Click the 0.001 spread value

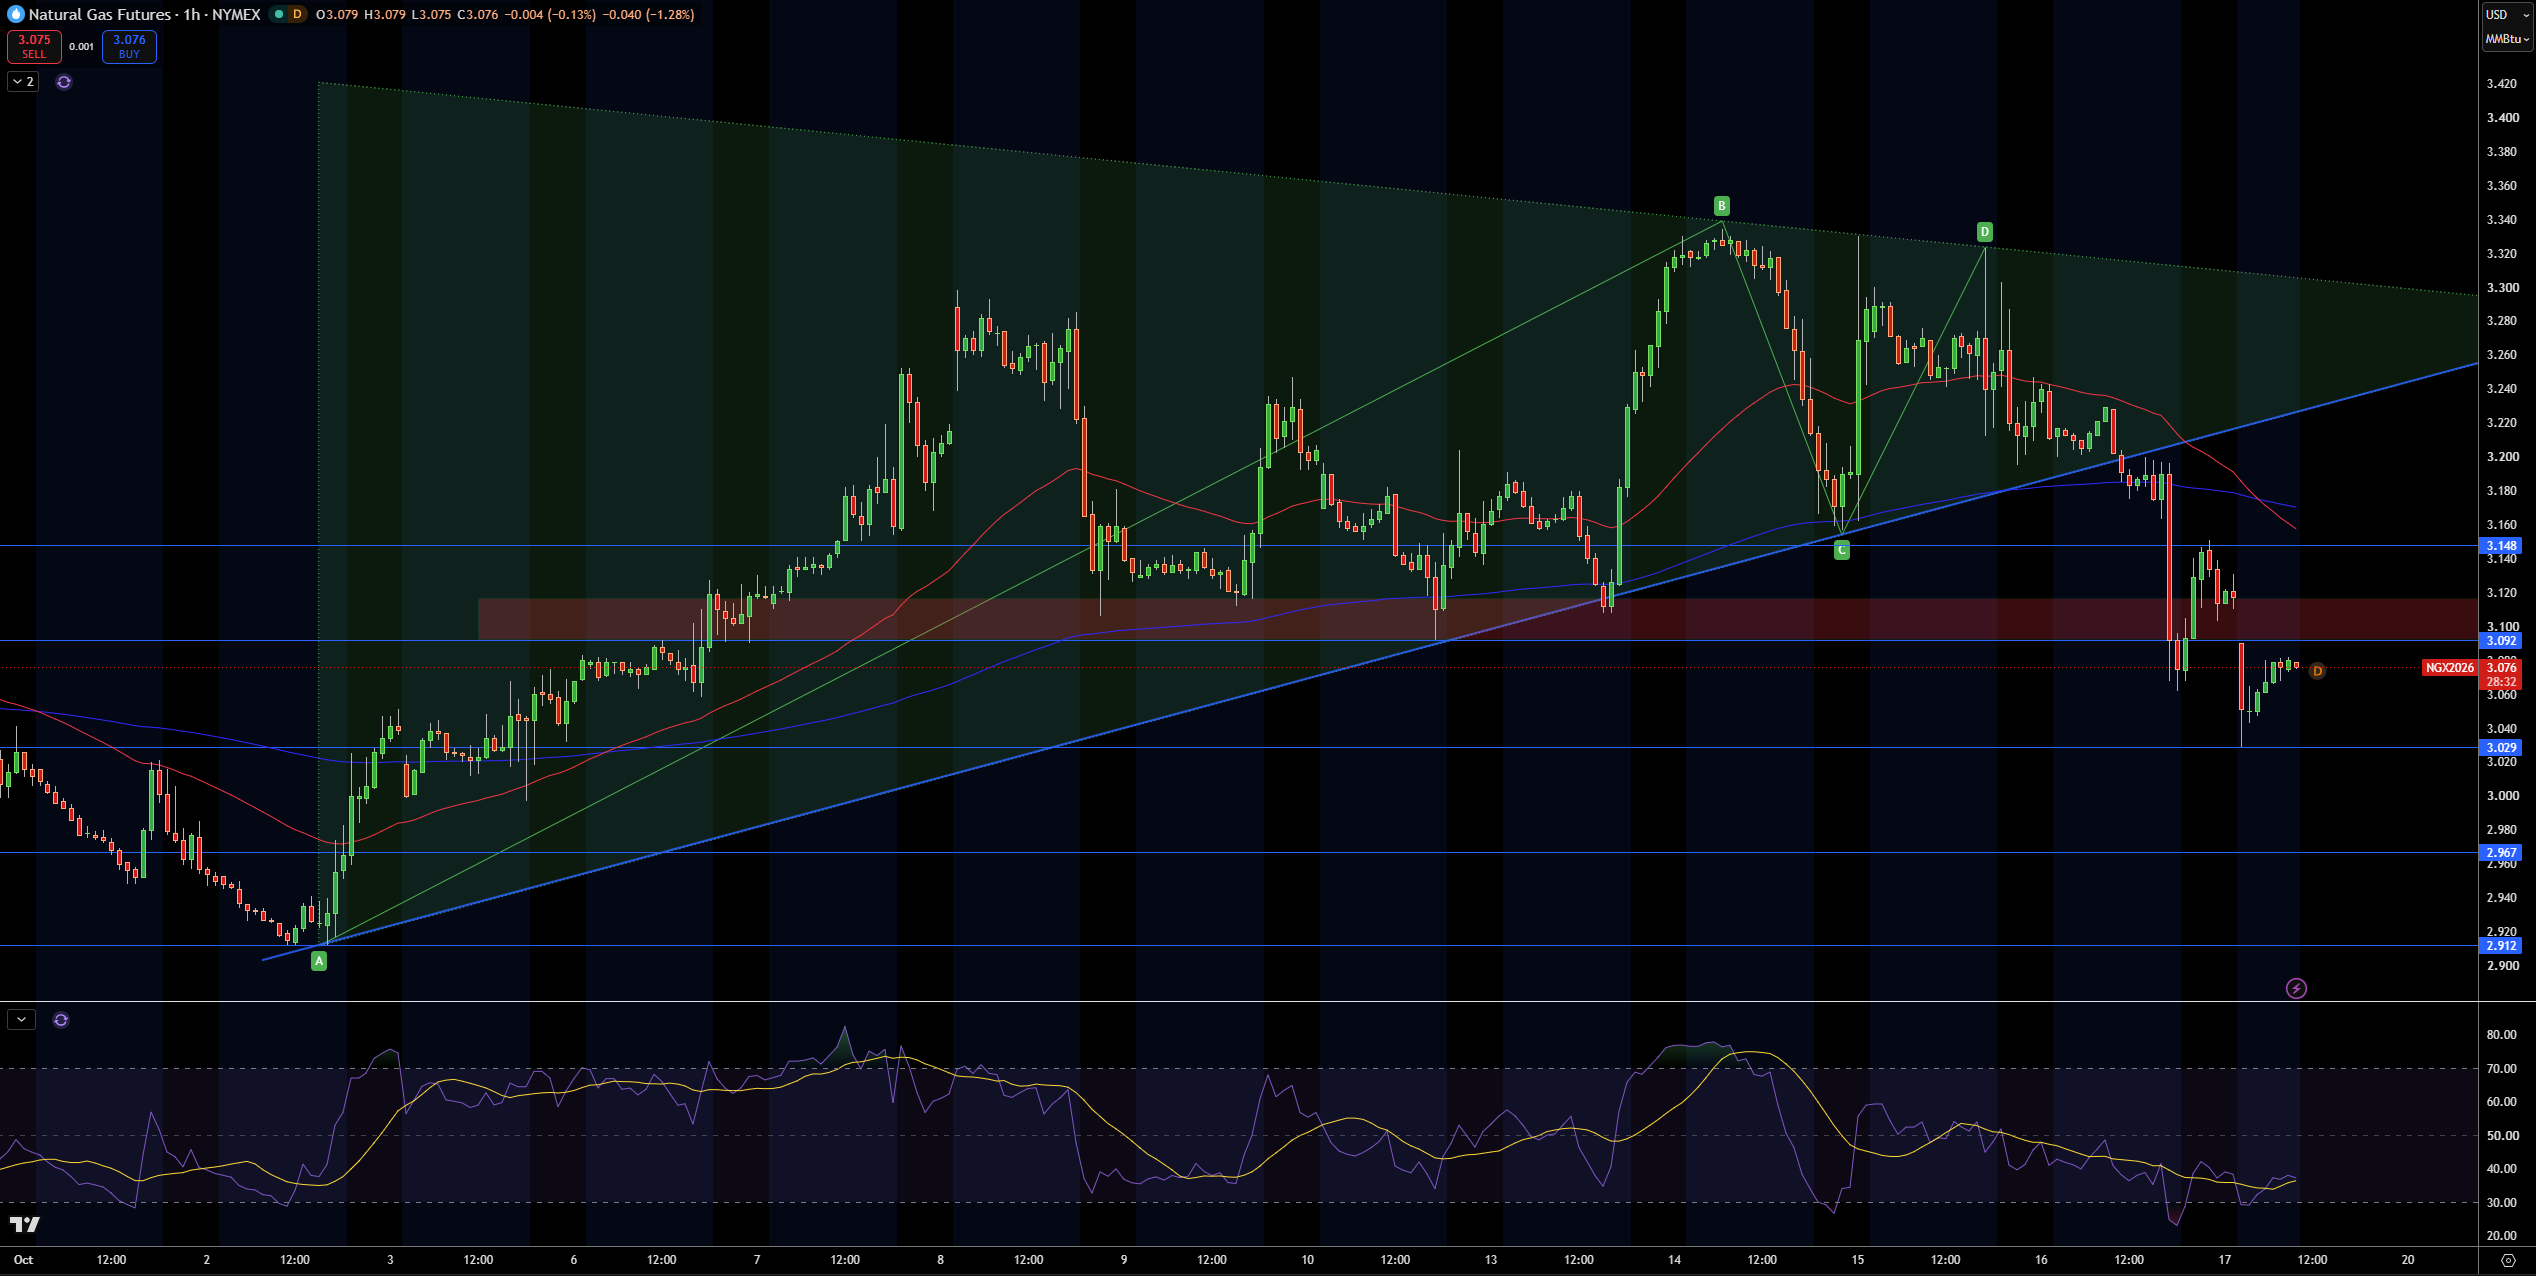[x=82, y=47]
